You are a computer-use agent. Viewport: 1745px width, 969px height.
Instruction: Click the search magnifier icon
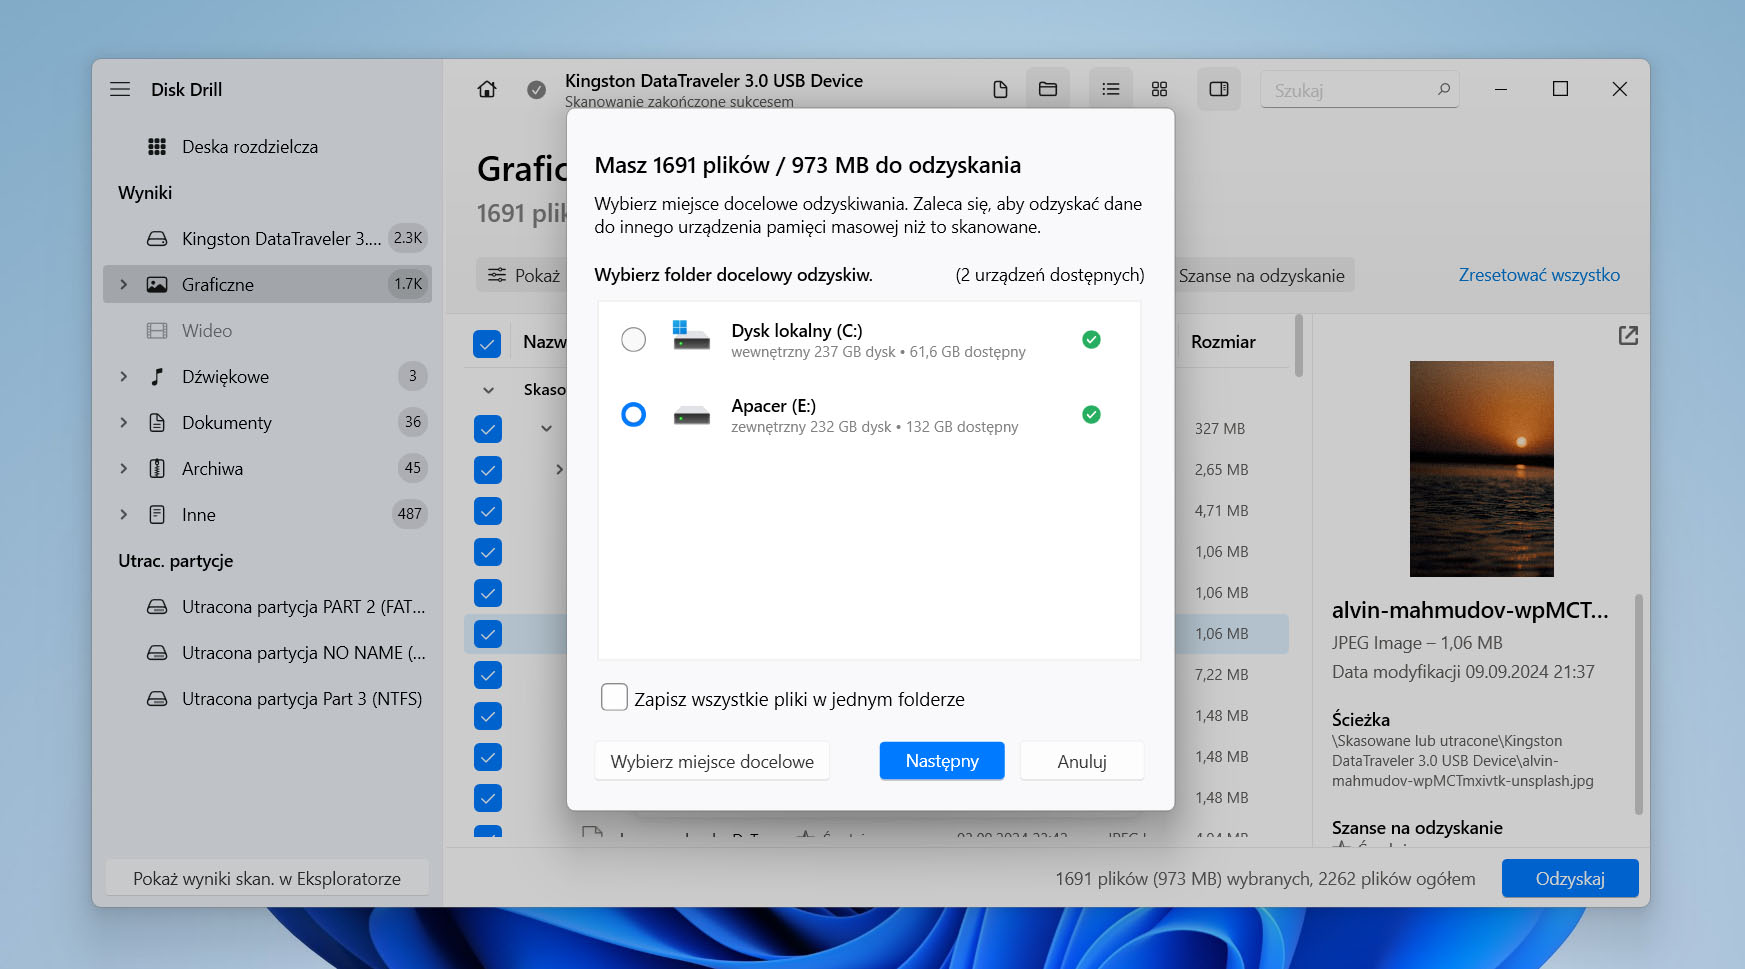[1443, 89]
